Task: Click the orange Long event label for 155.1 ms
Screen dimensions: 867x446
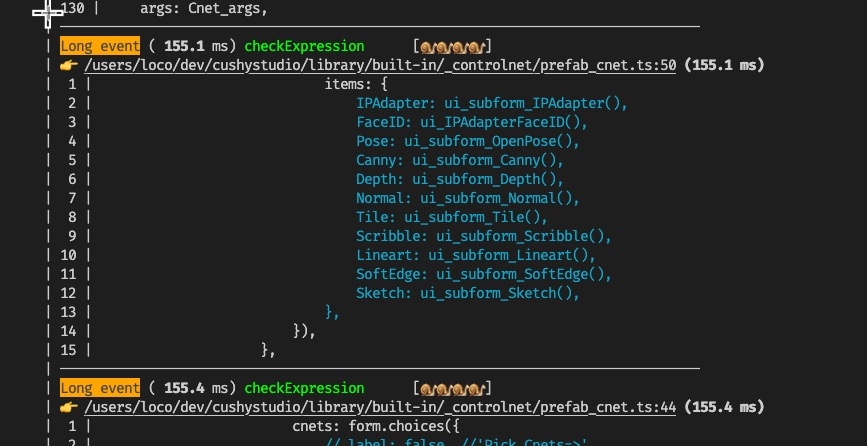Action: pos(100,46)
